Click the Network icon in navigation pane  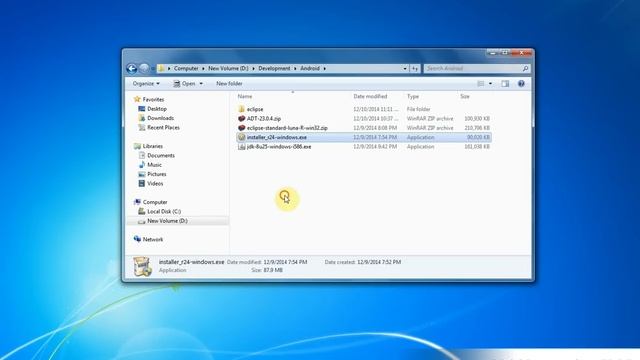(x=137, y=239)
